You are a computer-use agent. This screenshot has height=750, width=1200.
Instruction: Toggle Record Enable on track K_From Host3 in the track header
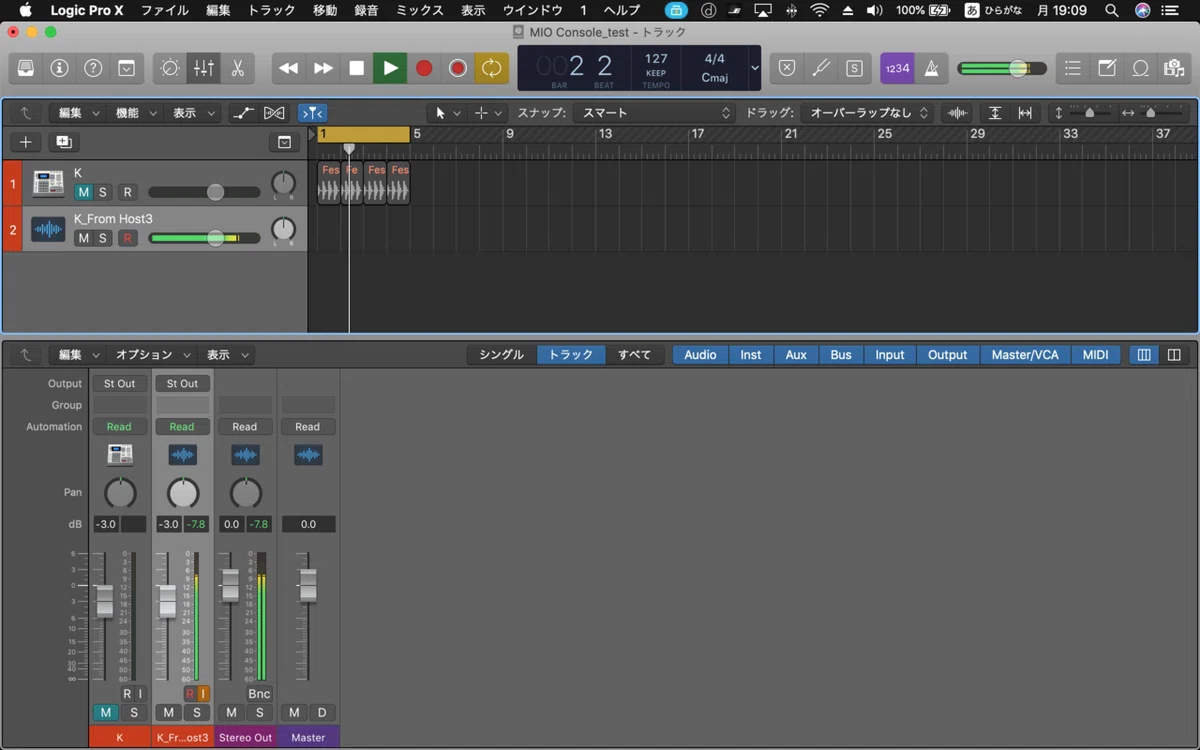point(127,238)
